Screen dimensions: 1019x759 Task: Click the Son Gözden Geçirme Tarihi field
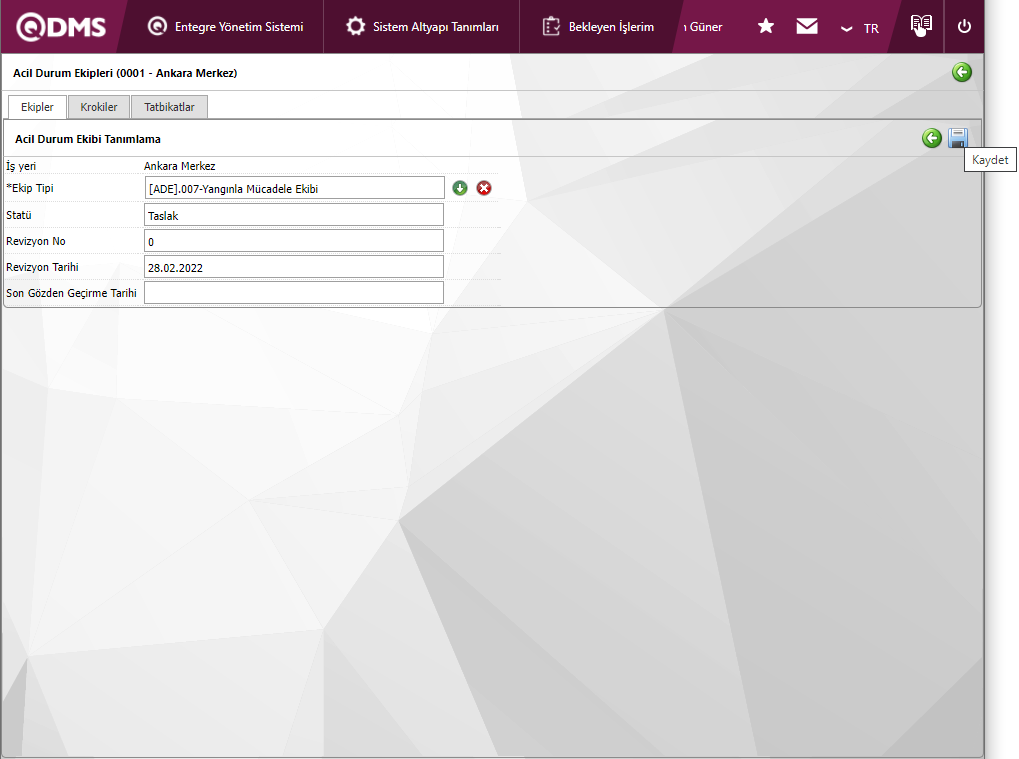point(294,292)
